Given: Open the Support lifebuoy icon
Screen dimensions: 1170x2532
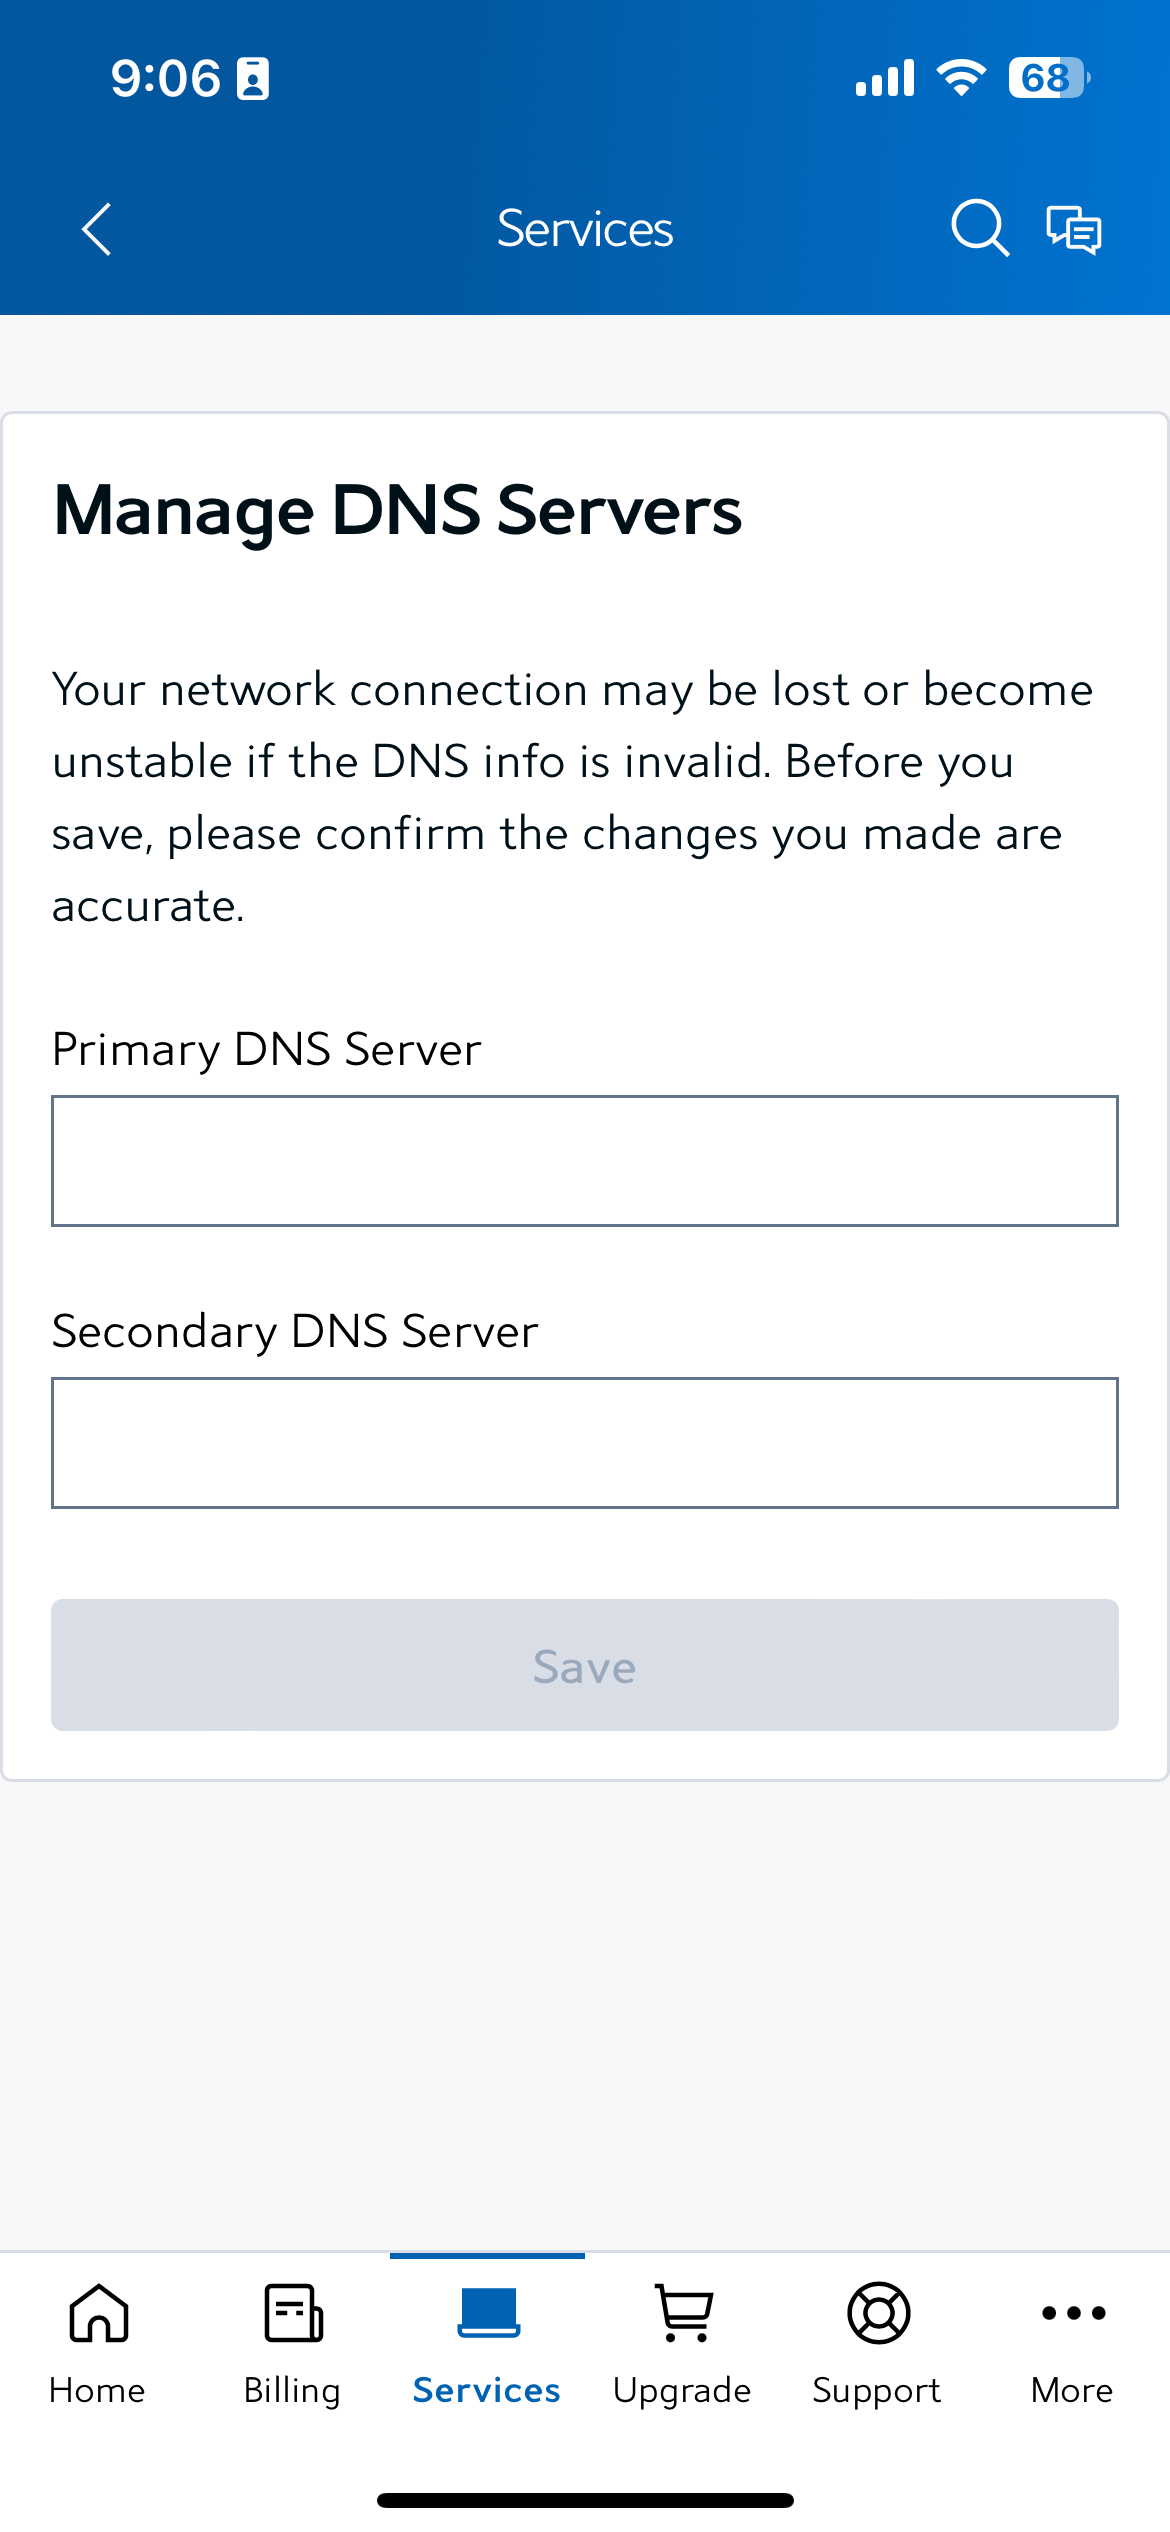Looking at the screenshot, I should click(878, 2313).
